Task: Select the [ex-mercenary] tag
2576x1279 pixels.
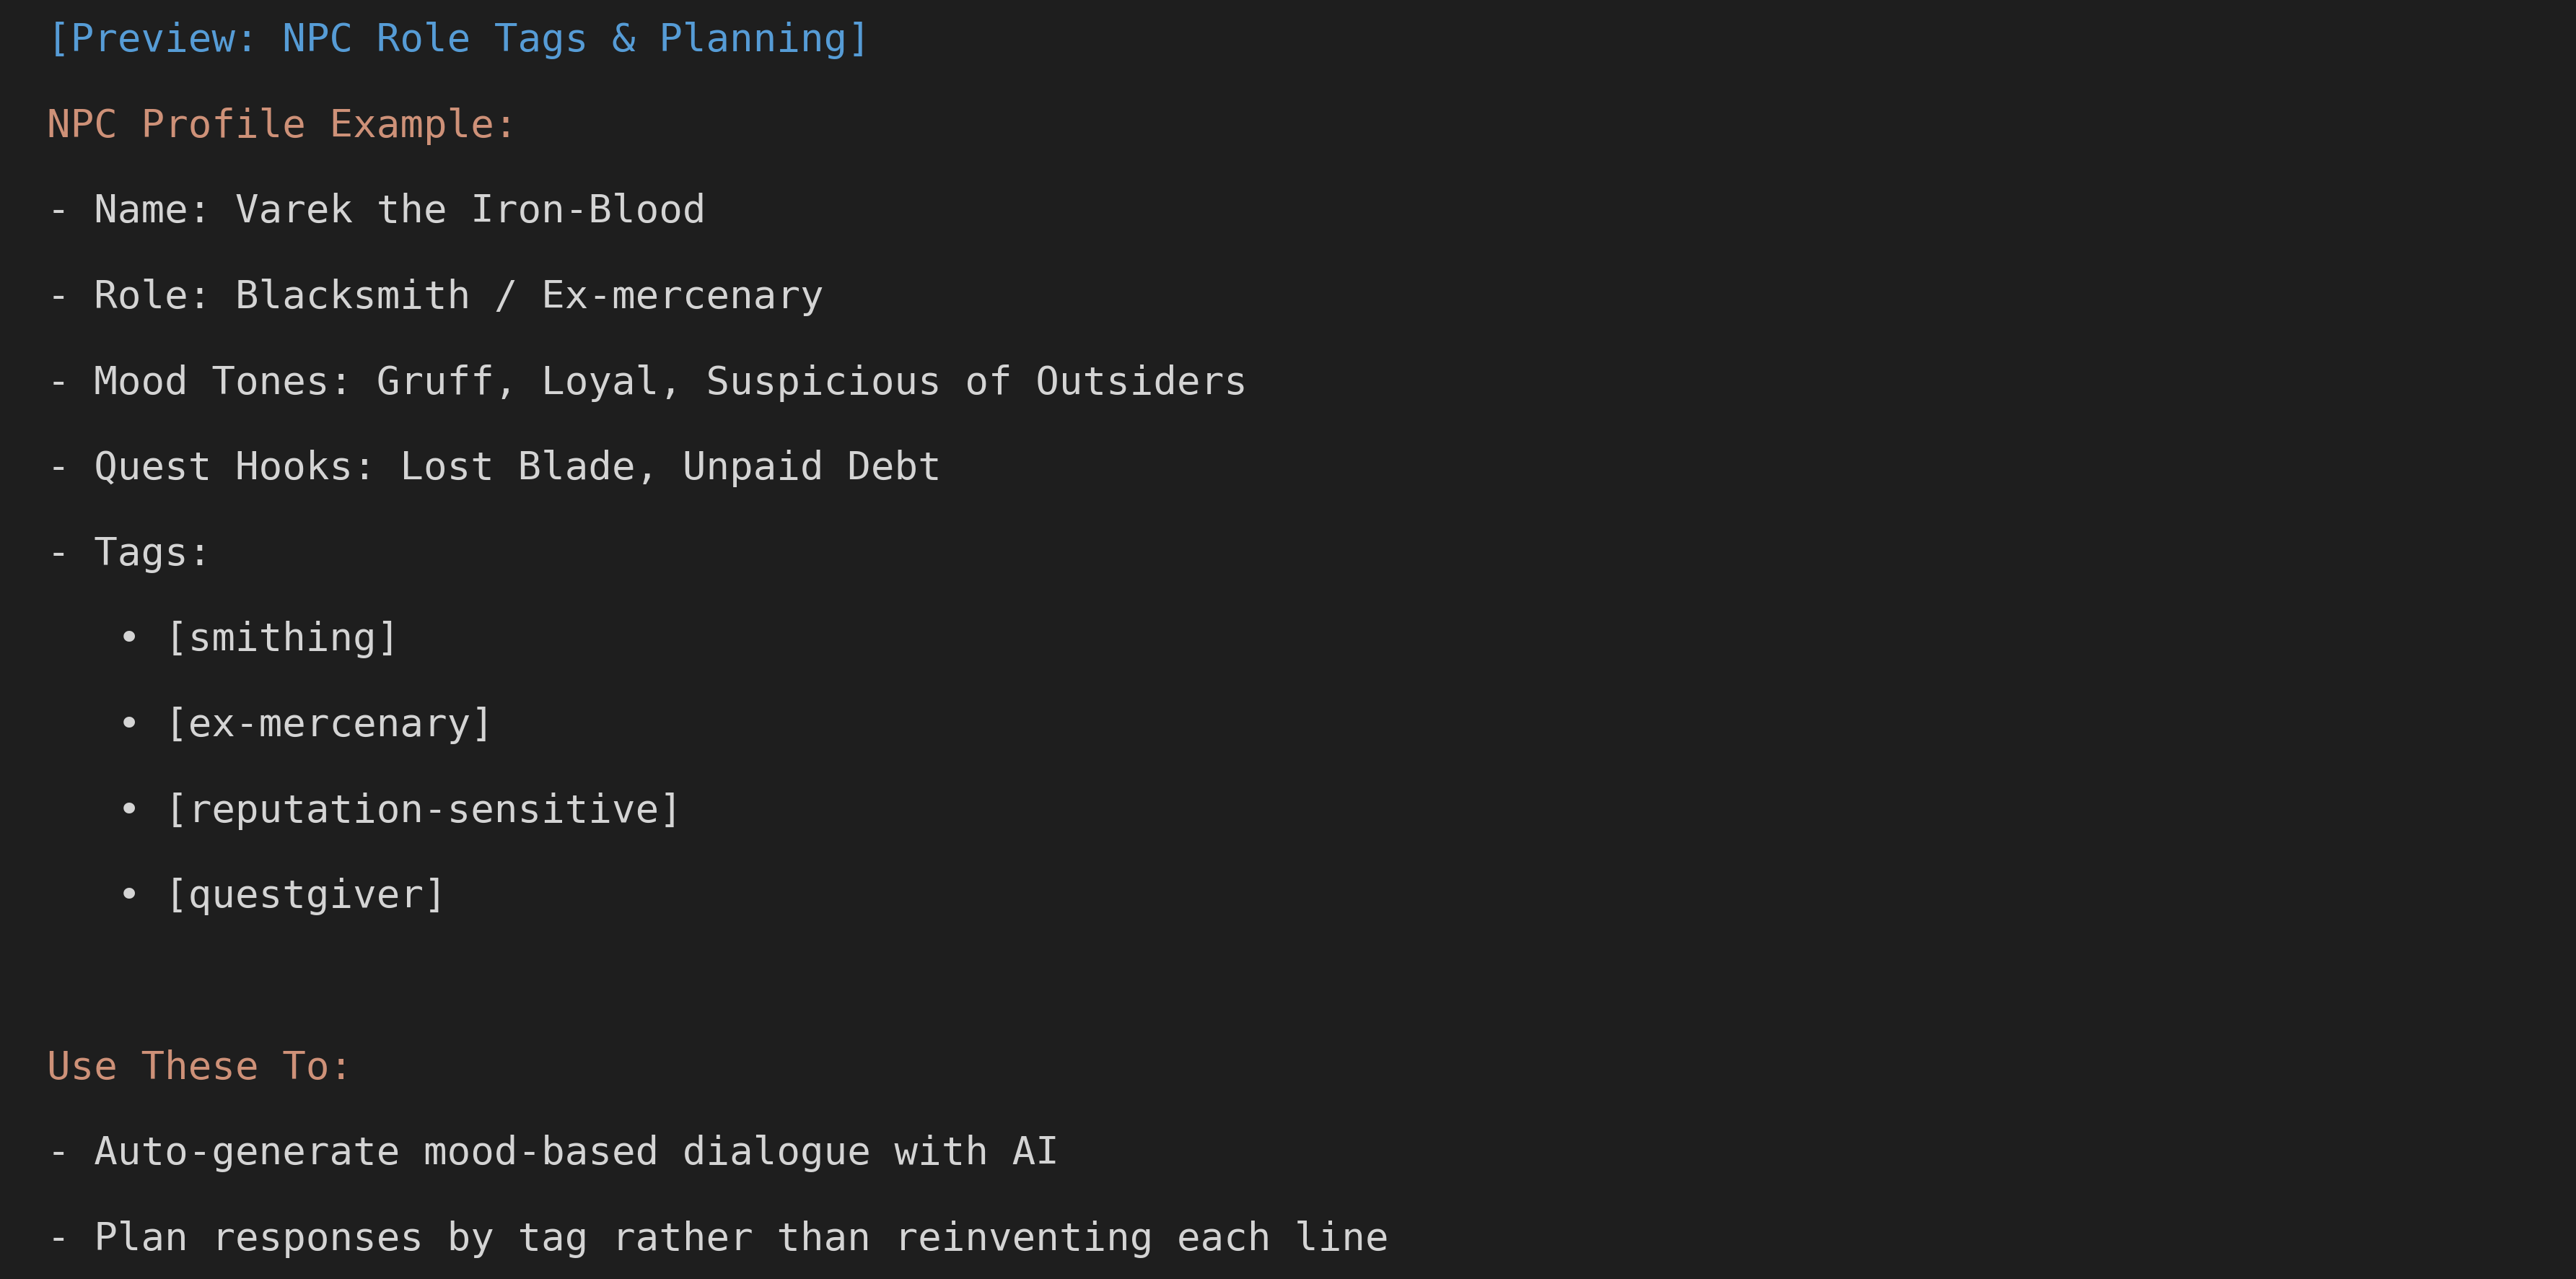Action: tap(329, 724)
